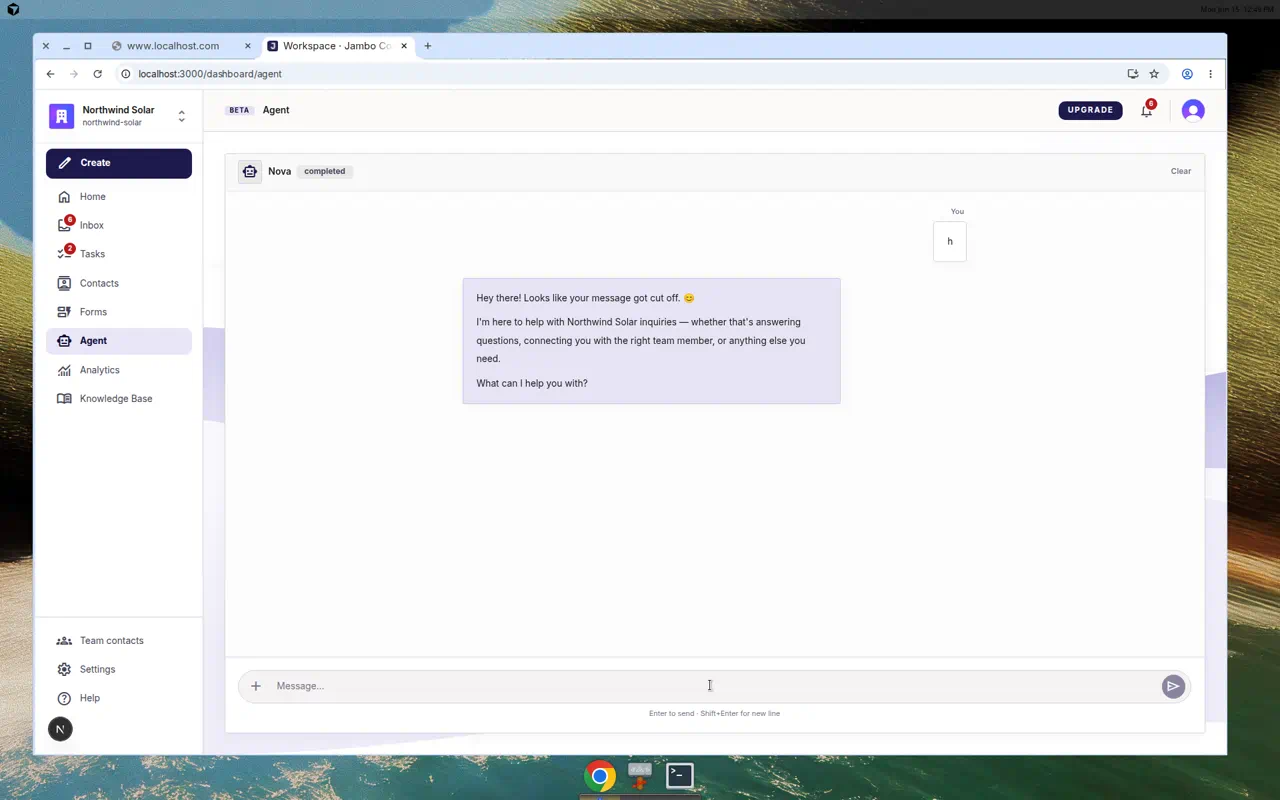1280x800 pixels.
Task: Click the Contacts icon
Action: [x=64, y=283]
